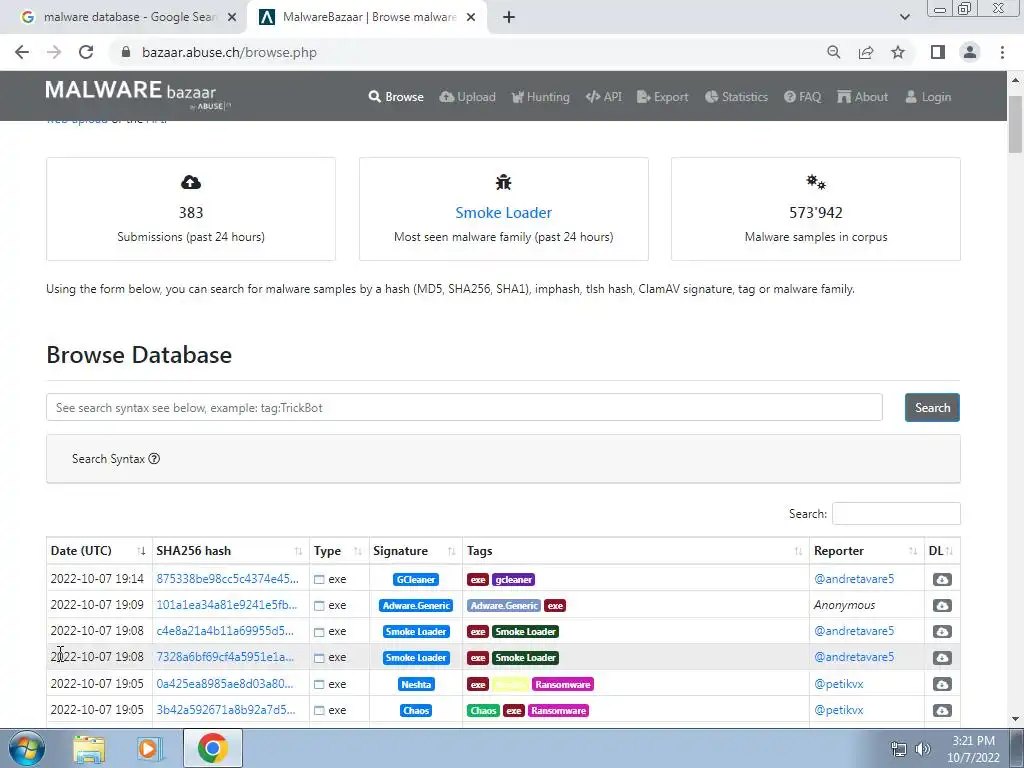1024x768 pixels.
Task: Open Windows Explorer from the taskbar
Action: [89, 748]
